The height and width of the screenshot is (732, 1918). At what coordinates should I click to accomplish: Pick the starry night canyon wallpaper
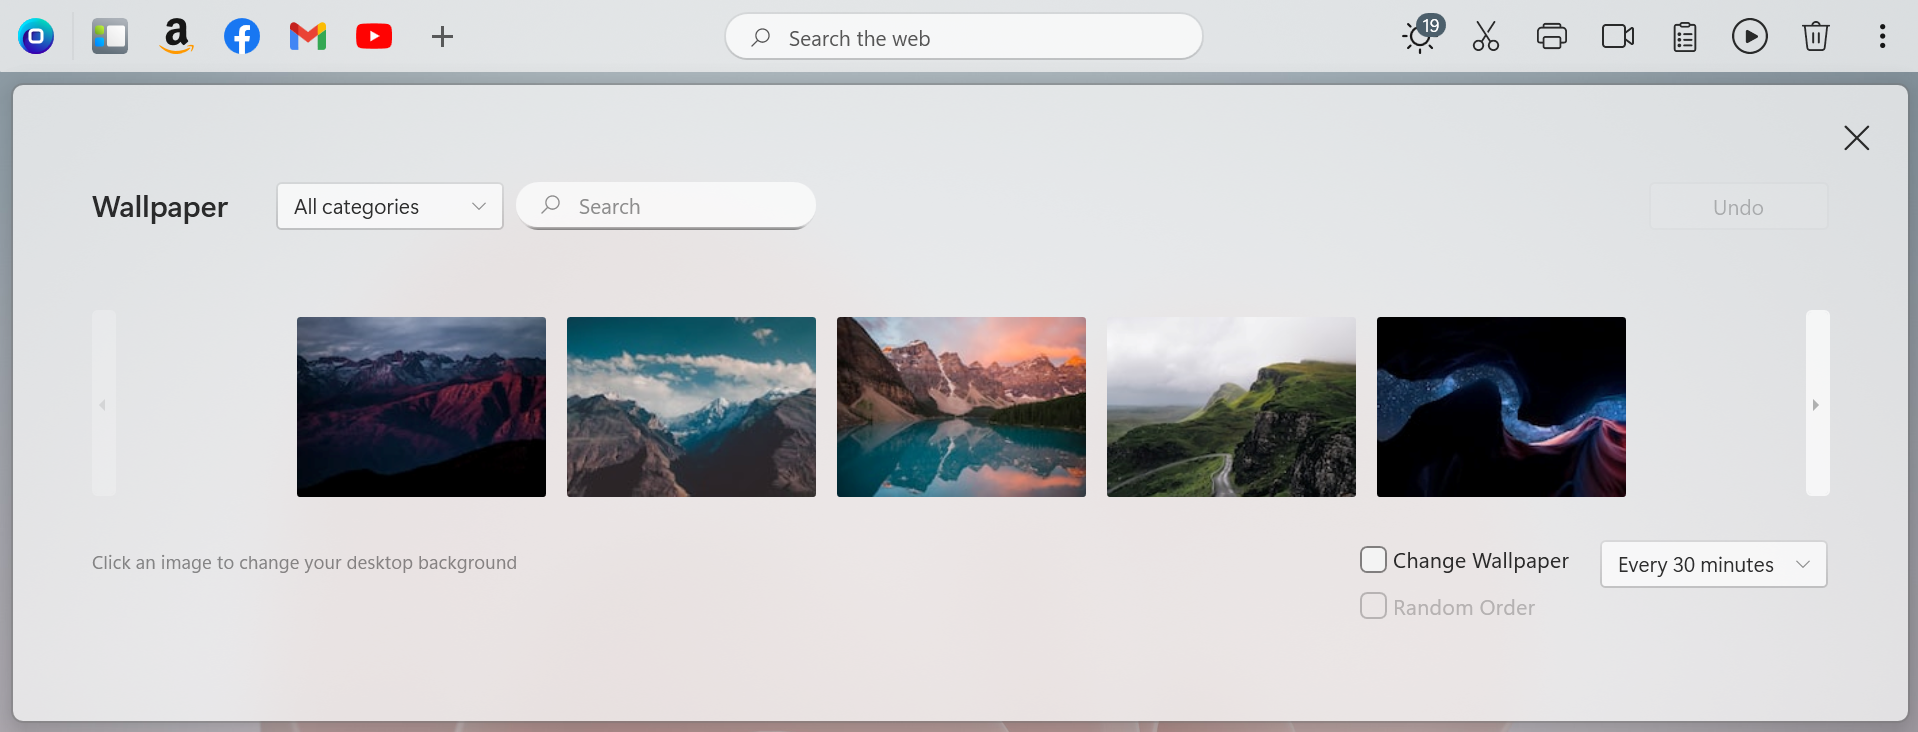[1501, 407]
